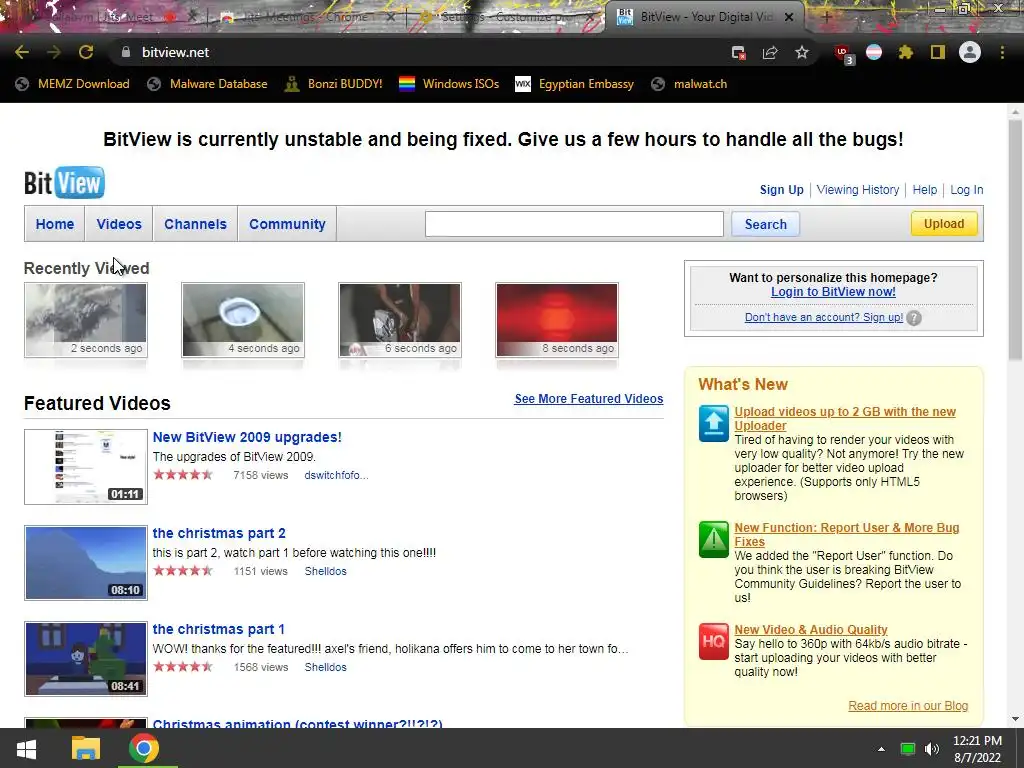The width and height of the screenshot is (1024, 768).
Task: Click Don't have an account? Sign up!
Action: [824, 317]
